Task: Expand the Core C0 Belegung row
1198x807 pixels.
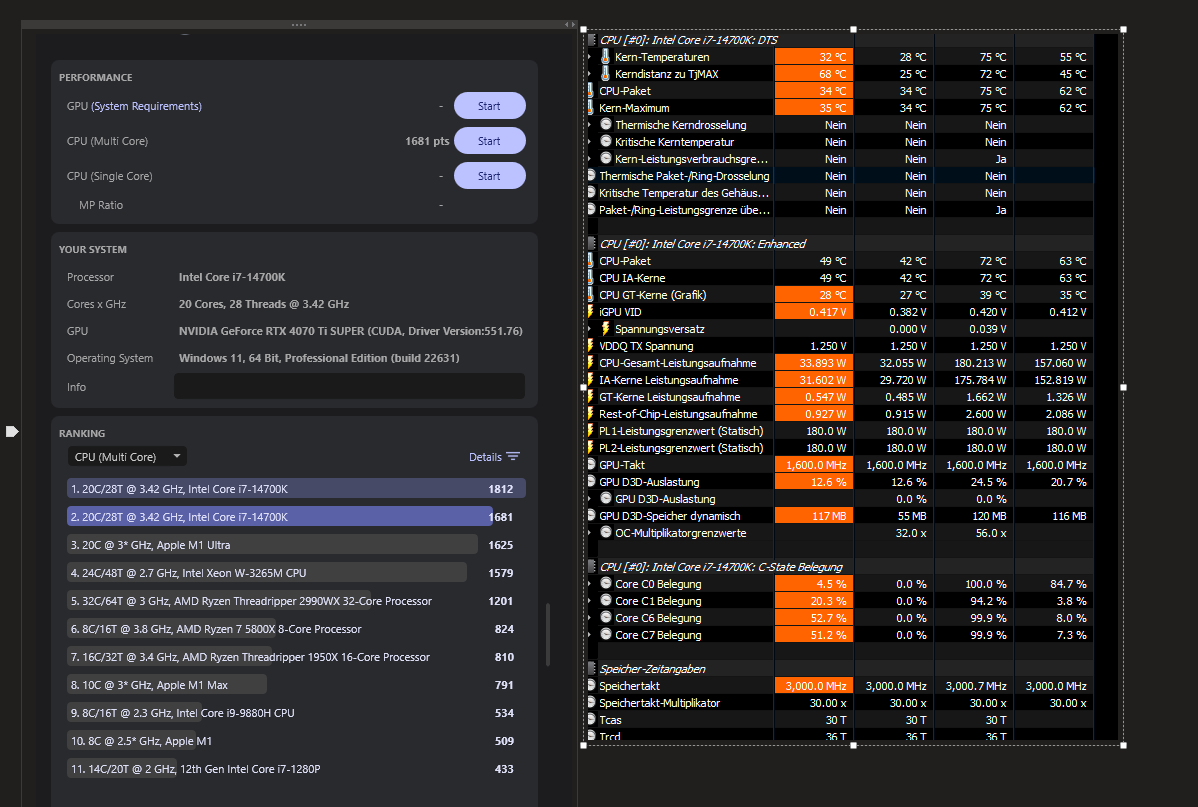Action: point(589,584)
